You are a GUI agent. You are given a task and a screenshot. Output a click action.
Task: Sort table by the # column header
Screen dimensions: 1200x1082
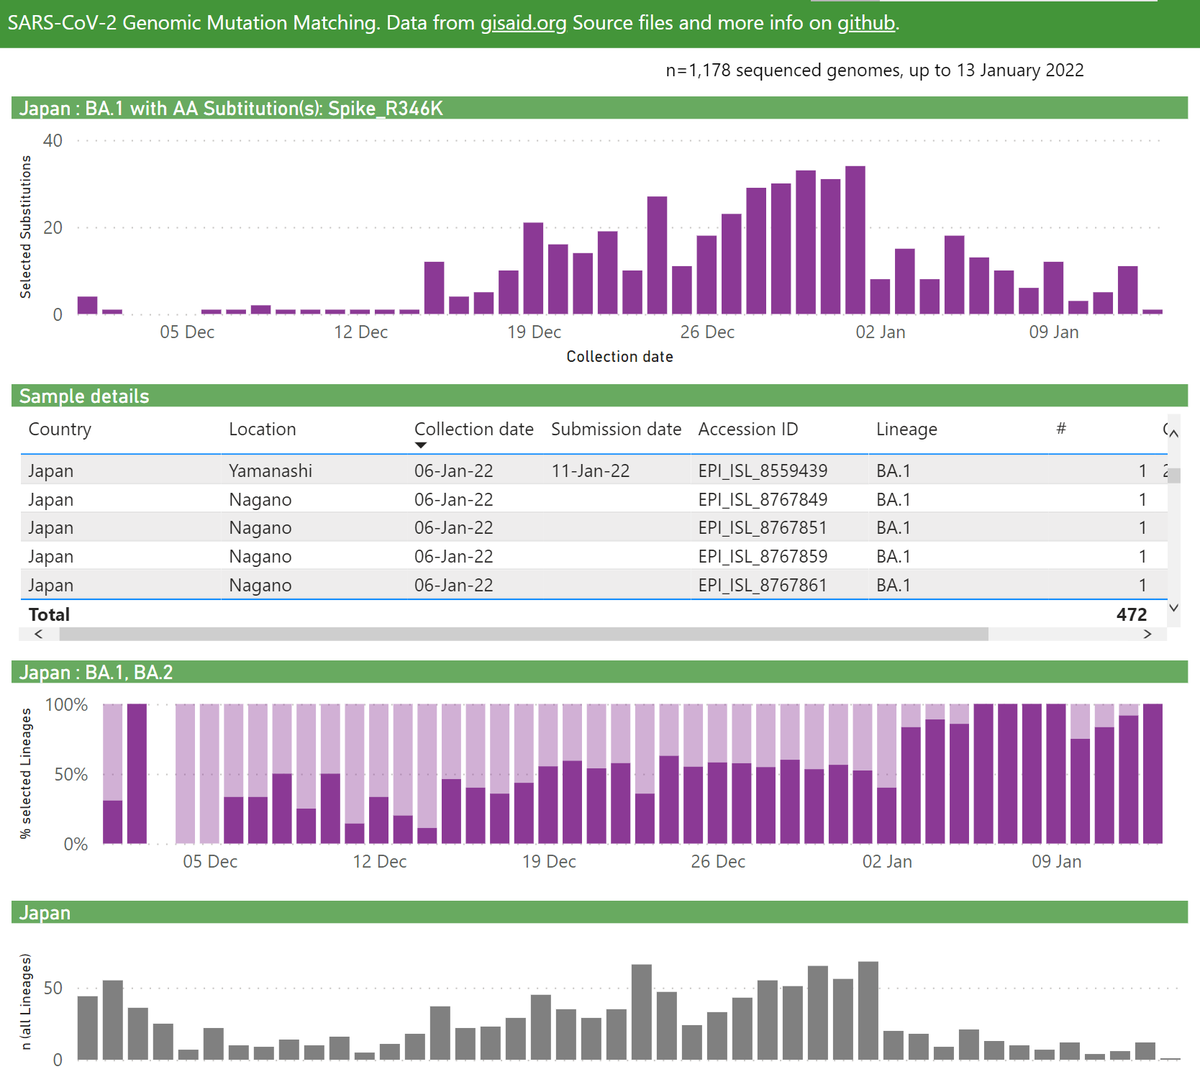click(1061, 429)
